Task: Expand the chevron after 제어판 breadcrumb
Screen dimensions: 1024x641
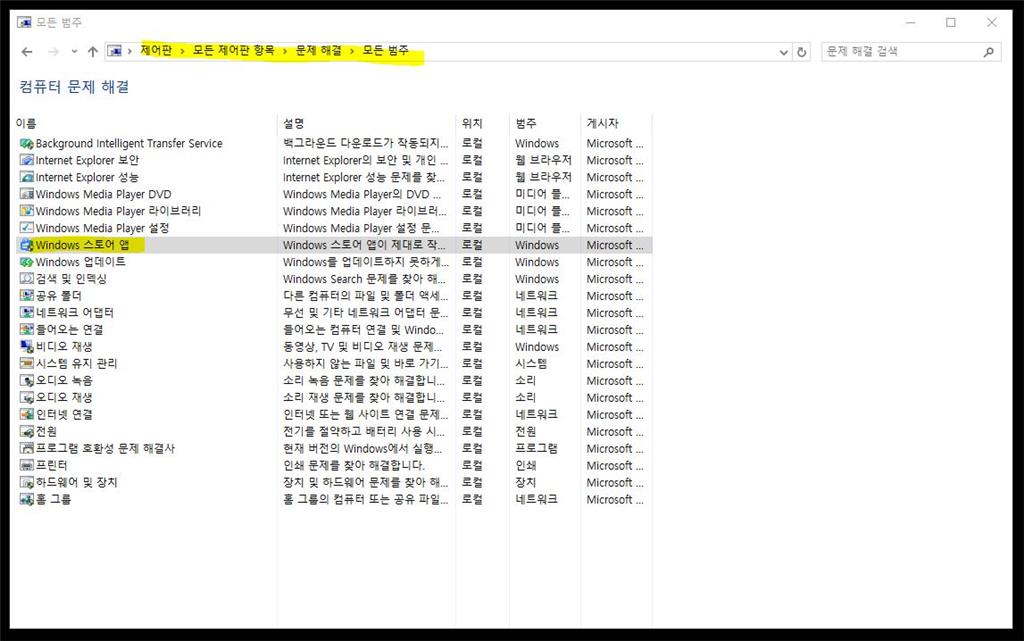Action: tap(182, 51)
